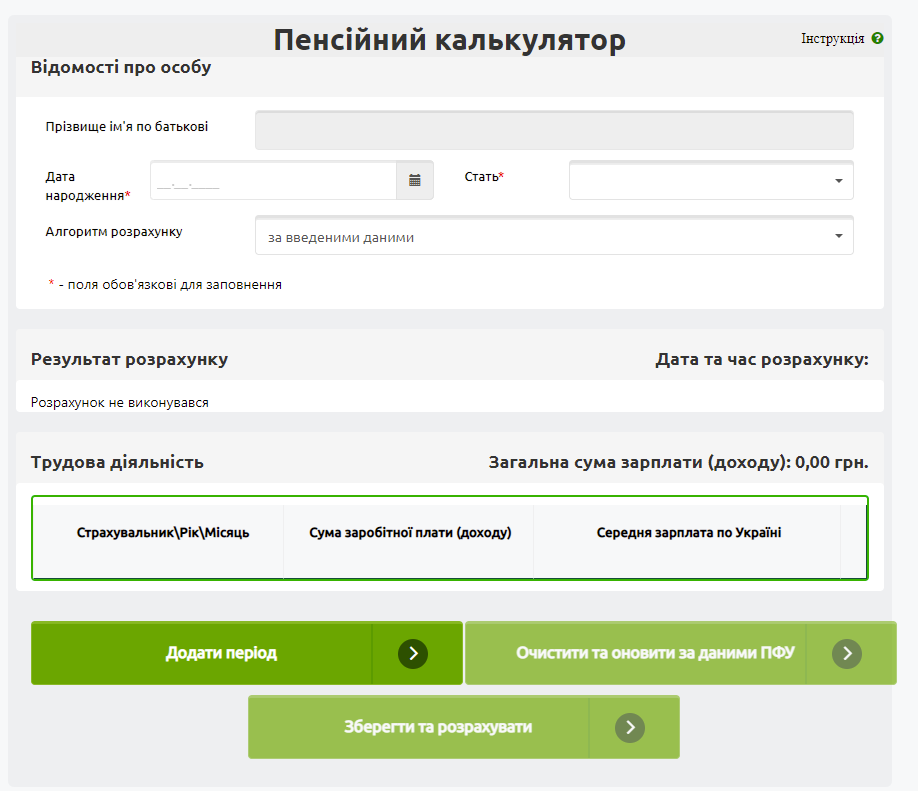Click arrow icon on Зберегти та розрахувати button

(629, 728)
